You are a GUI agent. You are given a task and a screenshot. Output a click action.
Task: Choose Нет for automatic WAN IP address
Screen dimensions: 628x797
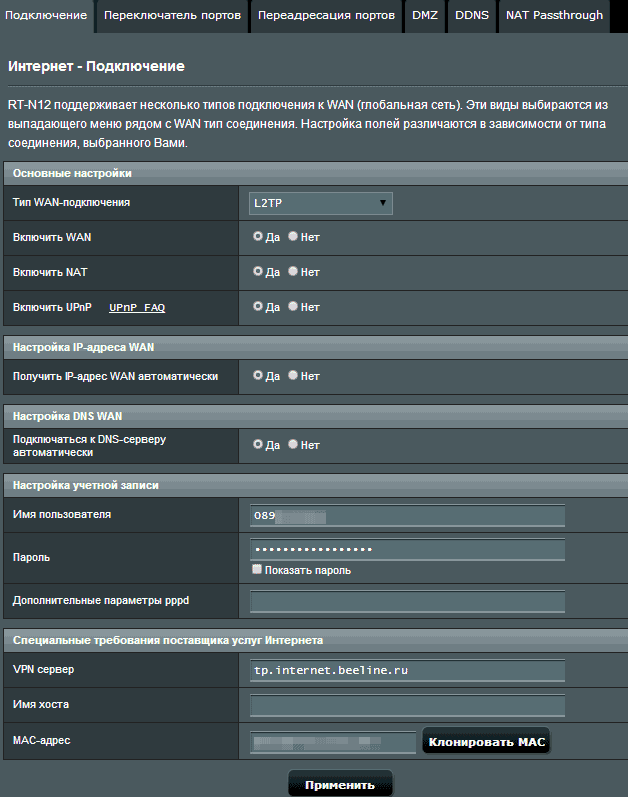tap(293, 376)
